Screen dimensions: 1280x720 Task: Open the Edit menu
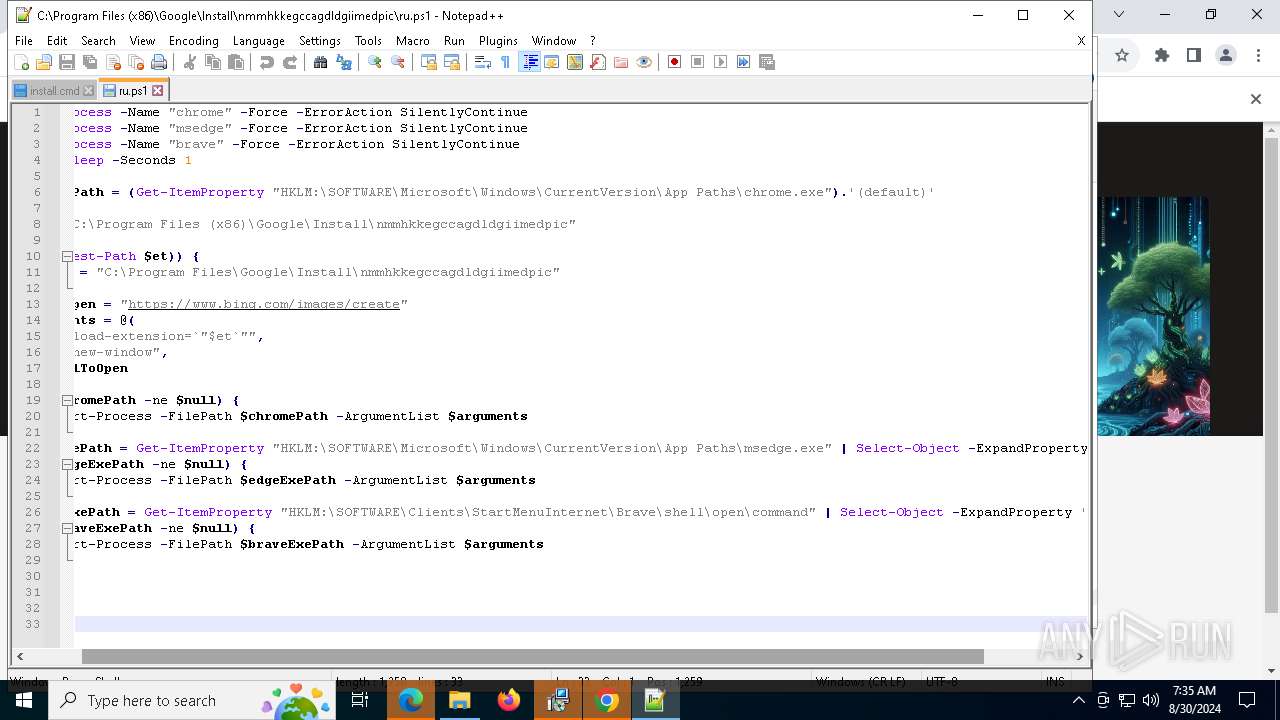tap(57, 41)
